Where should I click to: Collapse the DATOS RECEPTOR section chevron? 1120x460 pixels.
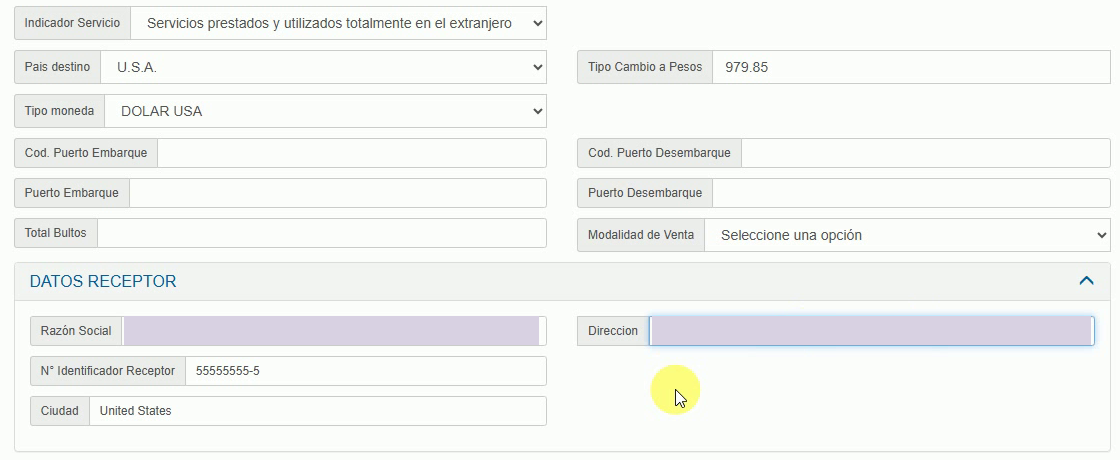[x=1086, y=281]
